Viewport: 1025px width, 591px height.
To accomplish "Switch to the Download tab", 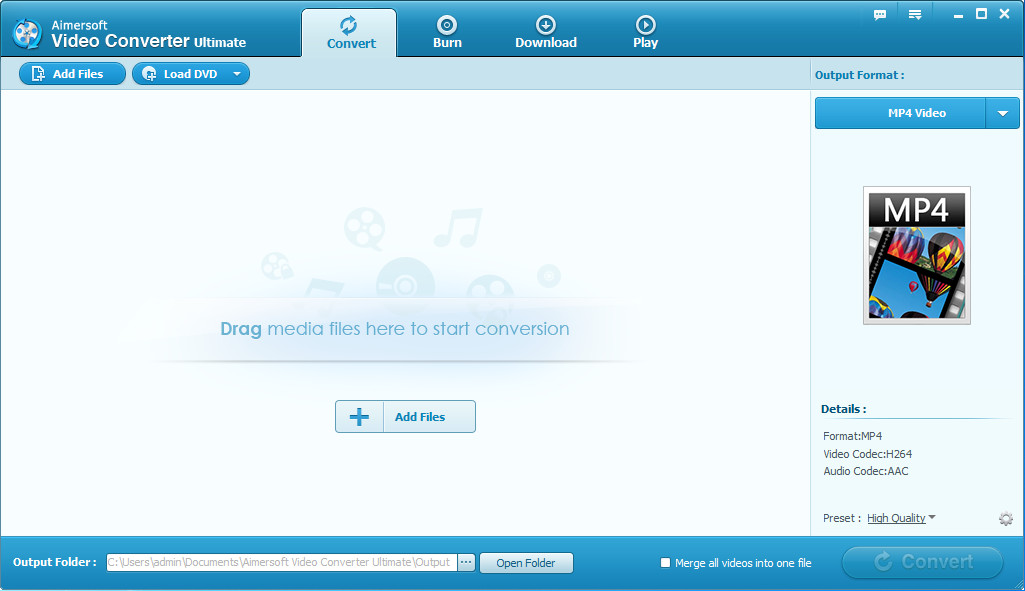I will 546,33.
